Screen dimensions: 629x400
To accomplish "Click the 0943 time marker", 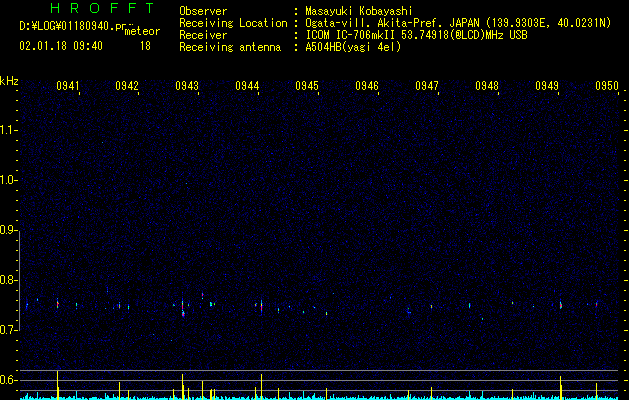I will pyautogui.click(x=187, y=86).
